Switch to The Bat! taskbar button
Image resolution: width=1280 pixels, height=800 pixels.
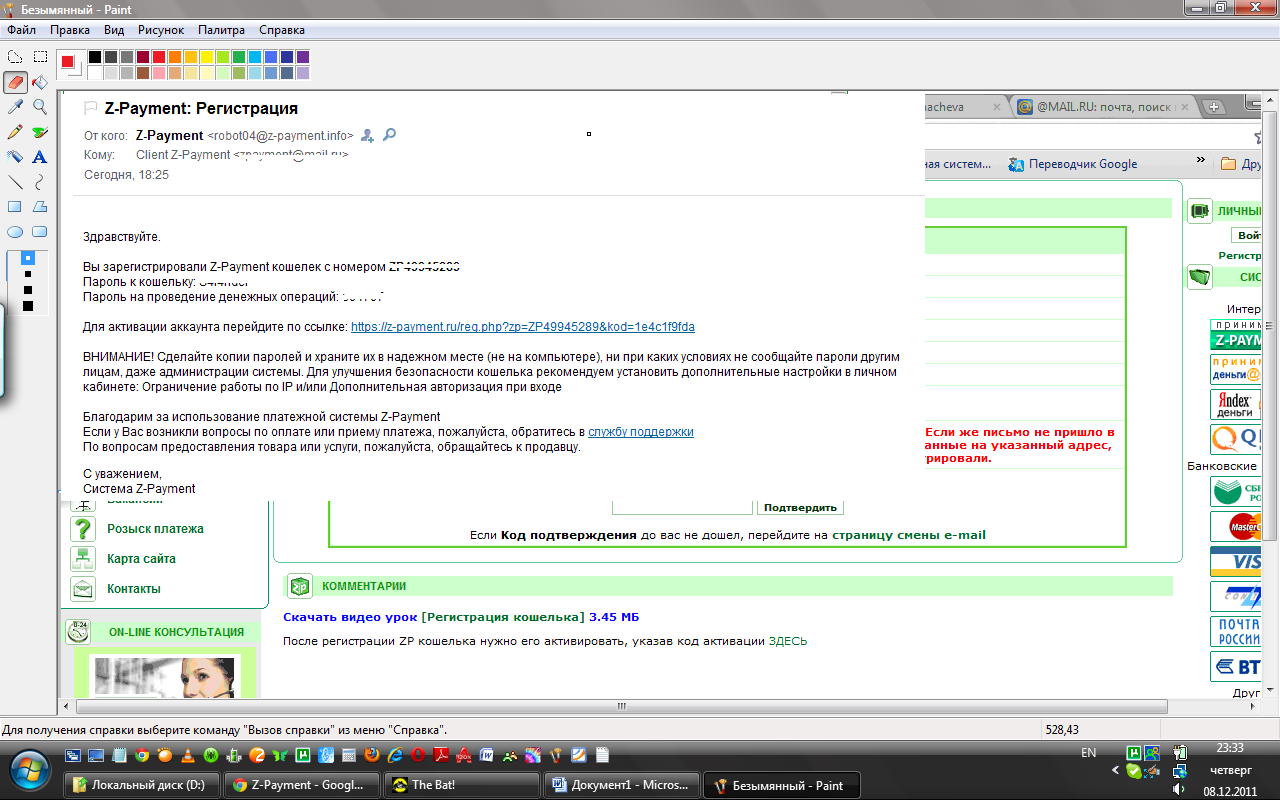pyautogui.click(x=461, y=785)
